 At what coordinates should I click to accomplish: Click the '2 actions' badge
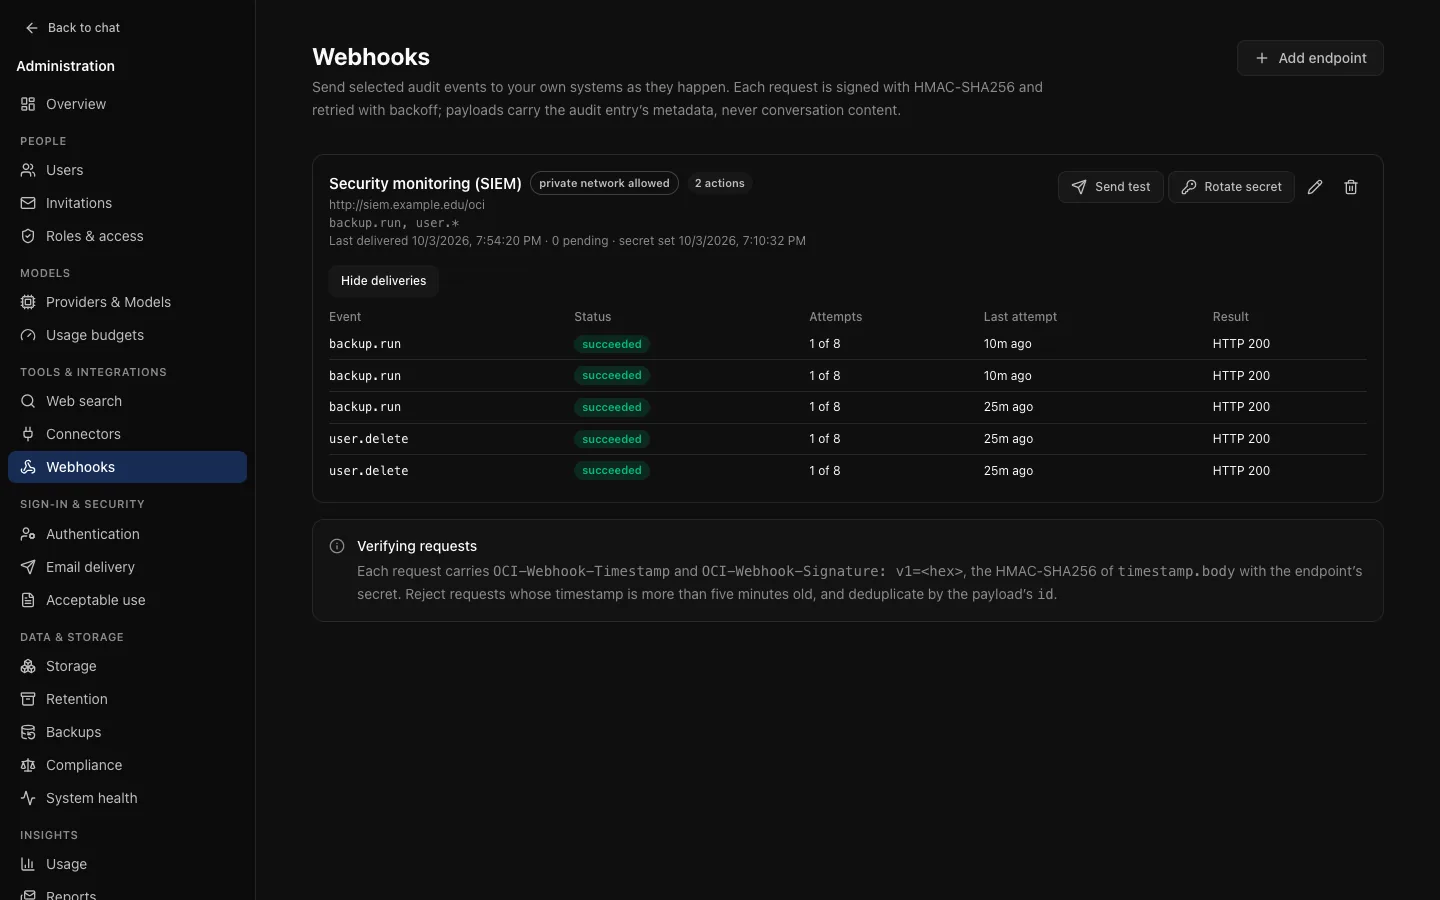pos(720,183)
